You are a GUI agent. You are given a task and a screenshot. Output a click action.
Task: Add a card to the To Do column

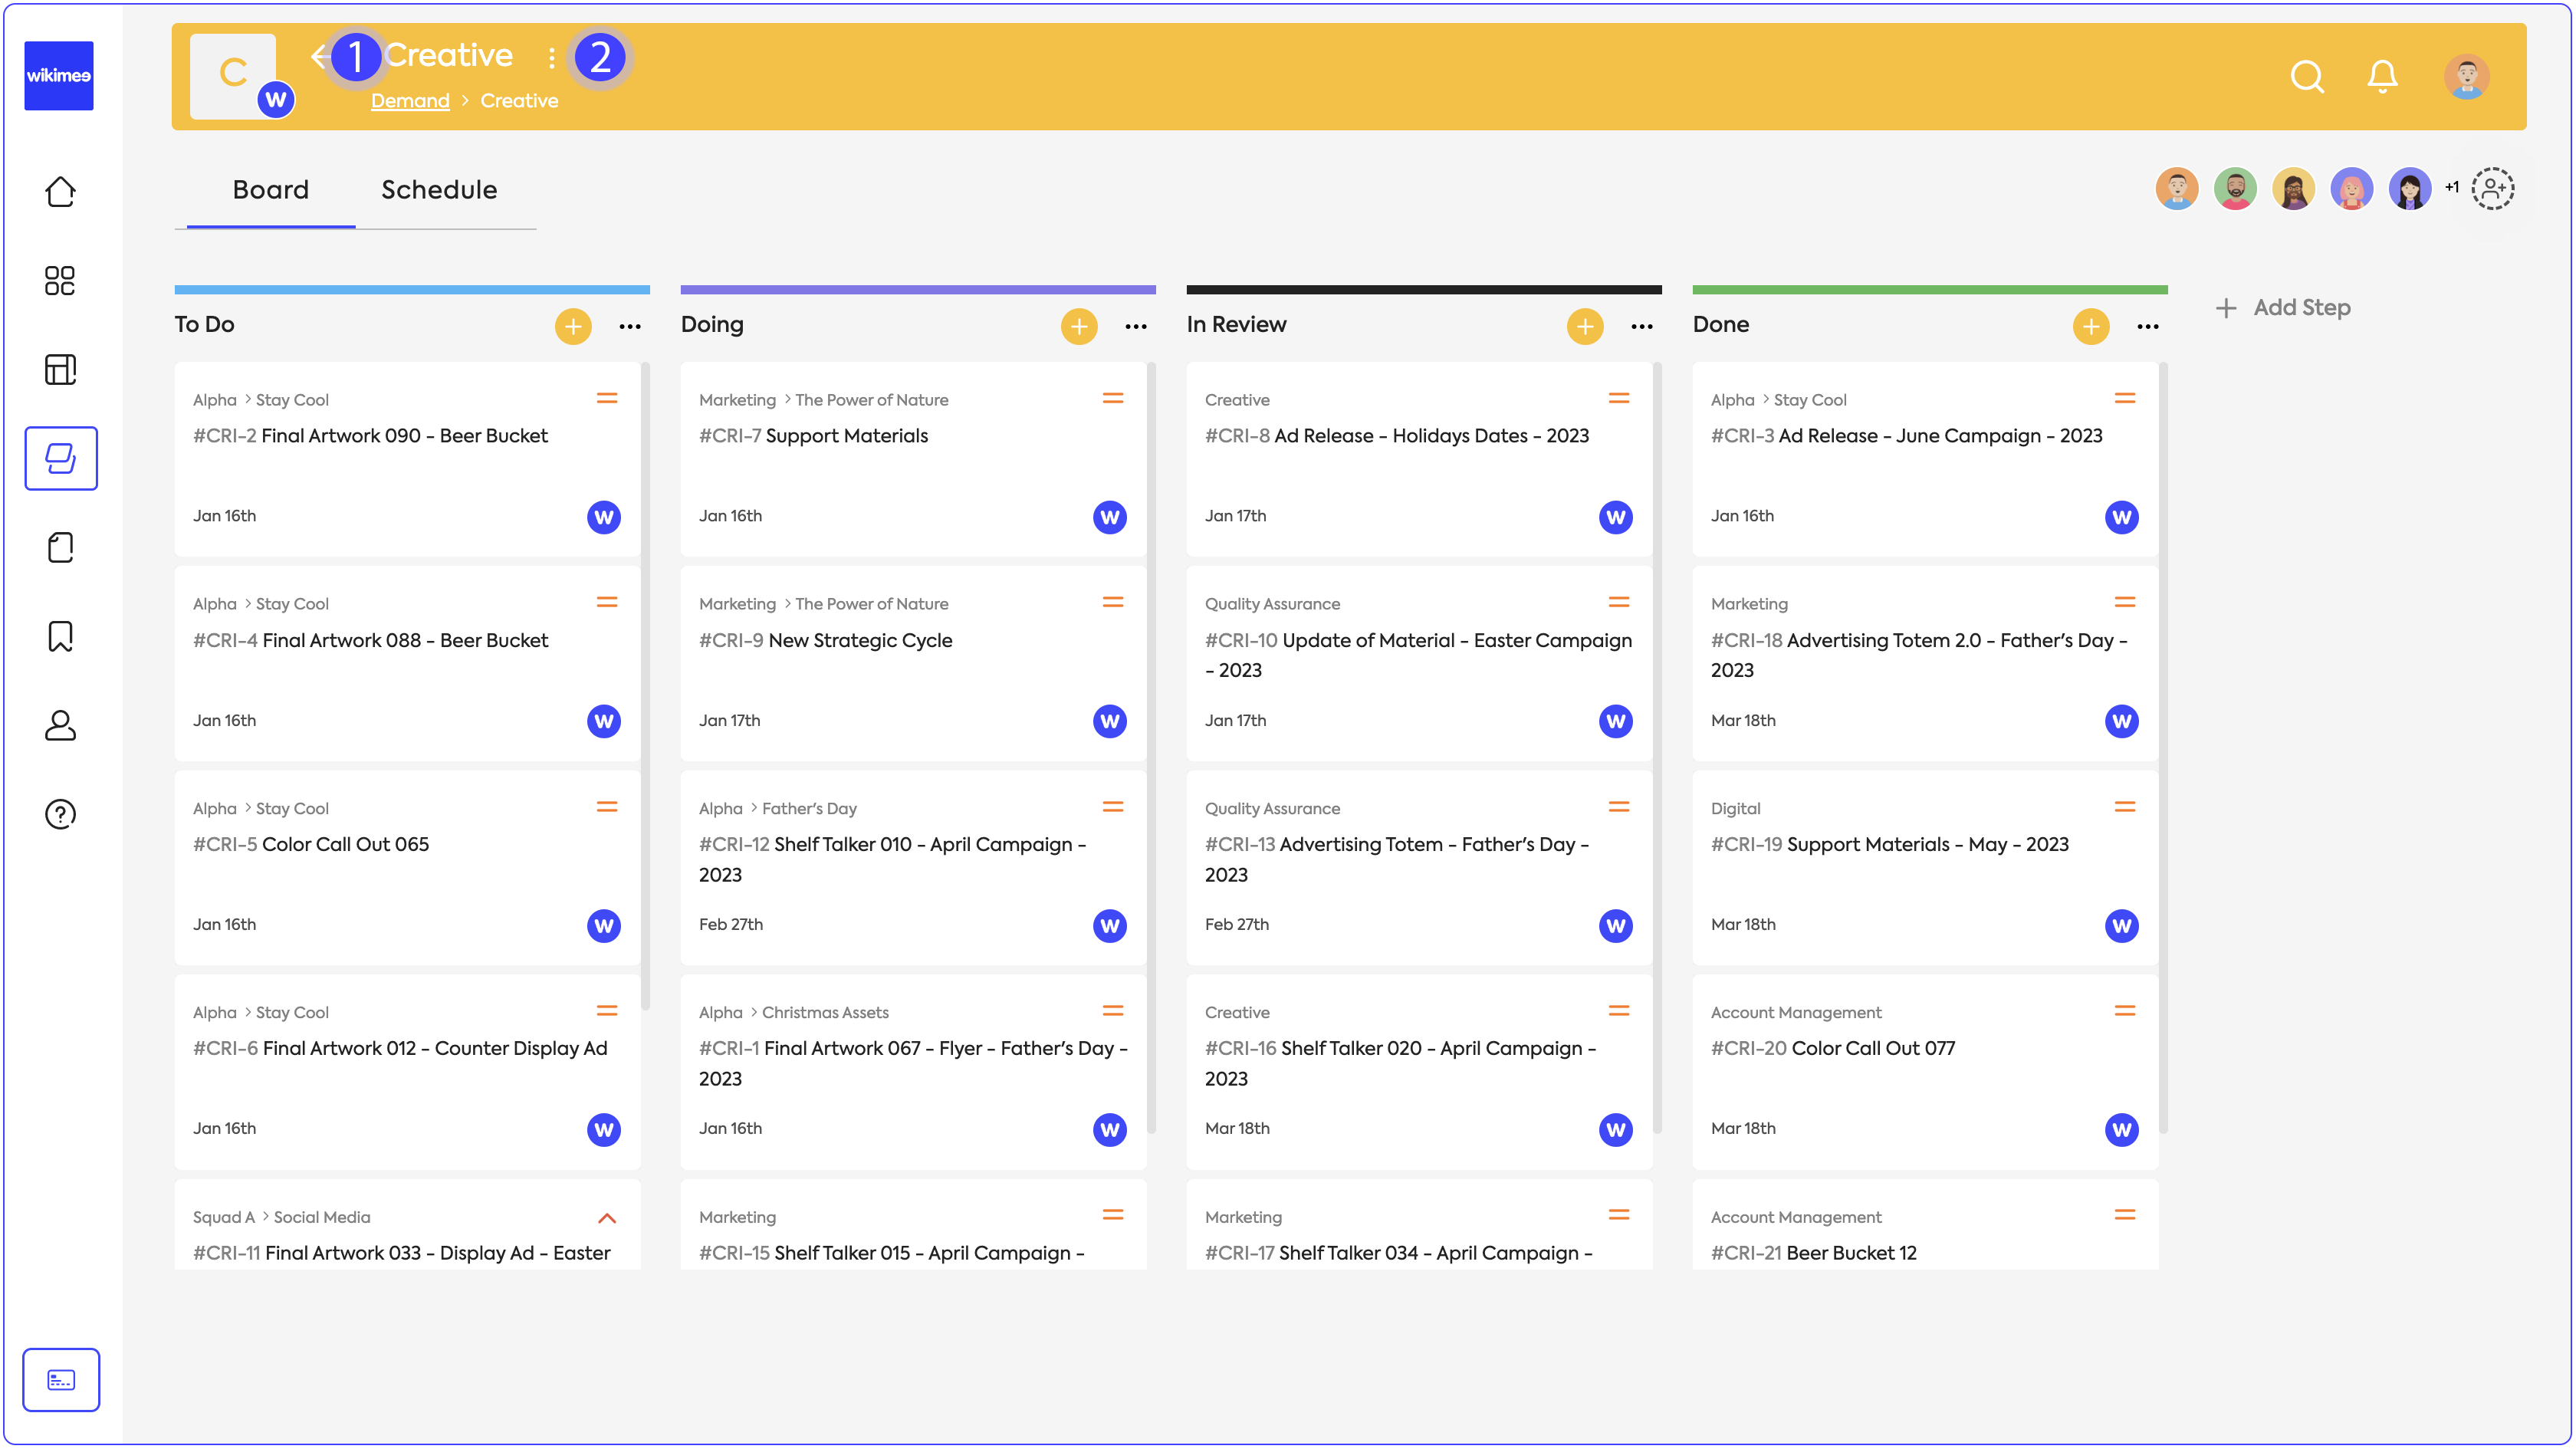573,326
